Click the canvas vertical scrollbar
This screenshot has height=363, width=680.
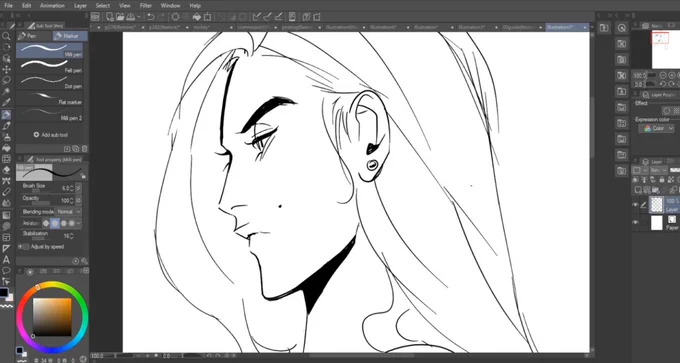pyautogui.click(x=592, y=128)
